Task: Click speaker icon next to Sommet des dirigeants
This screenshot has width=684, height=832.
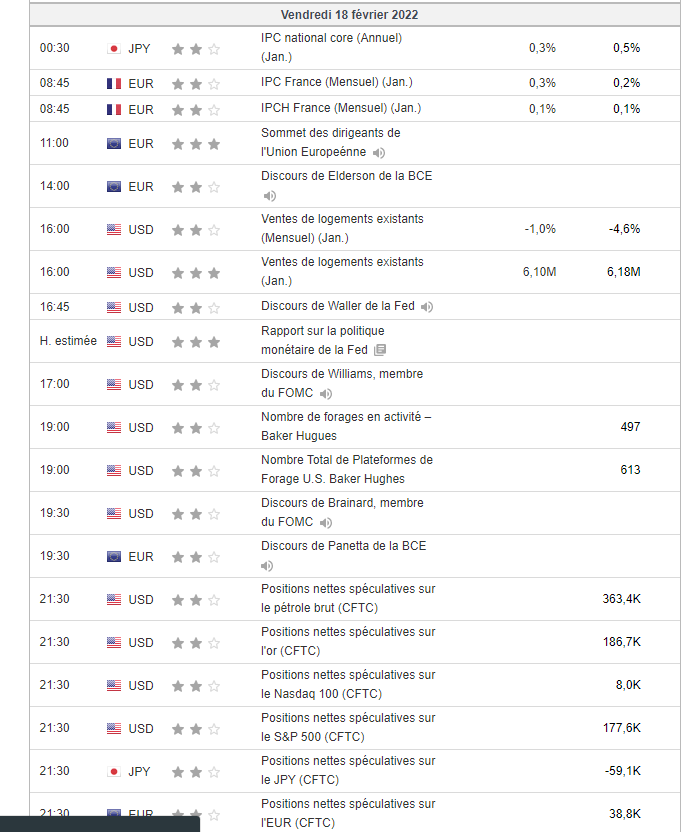Action: 379,153
